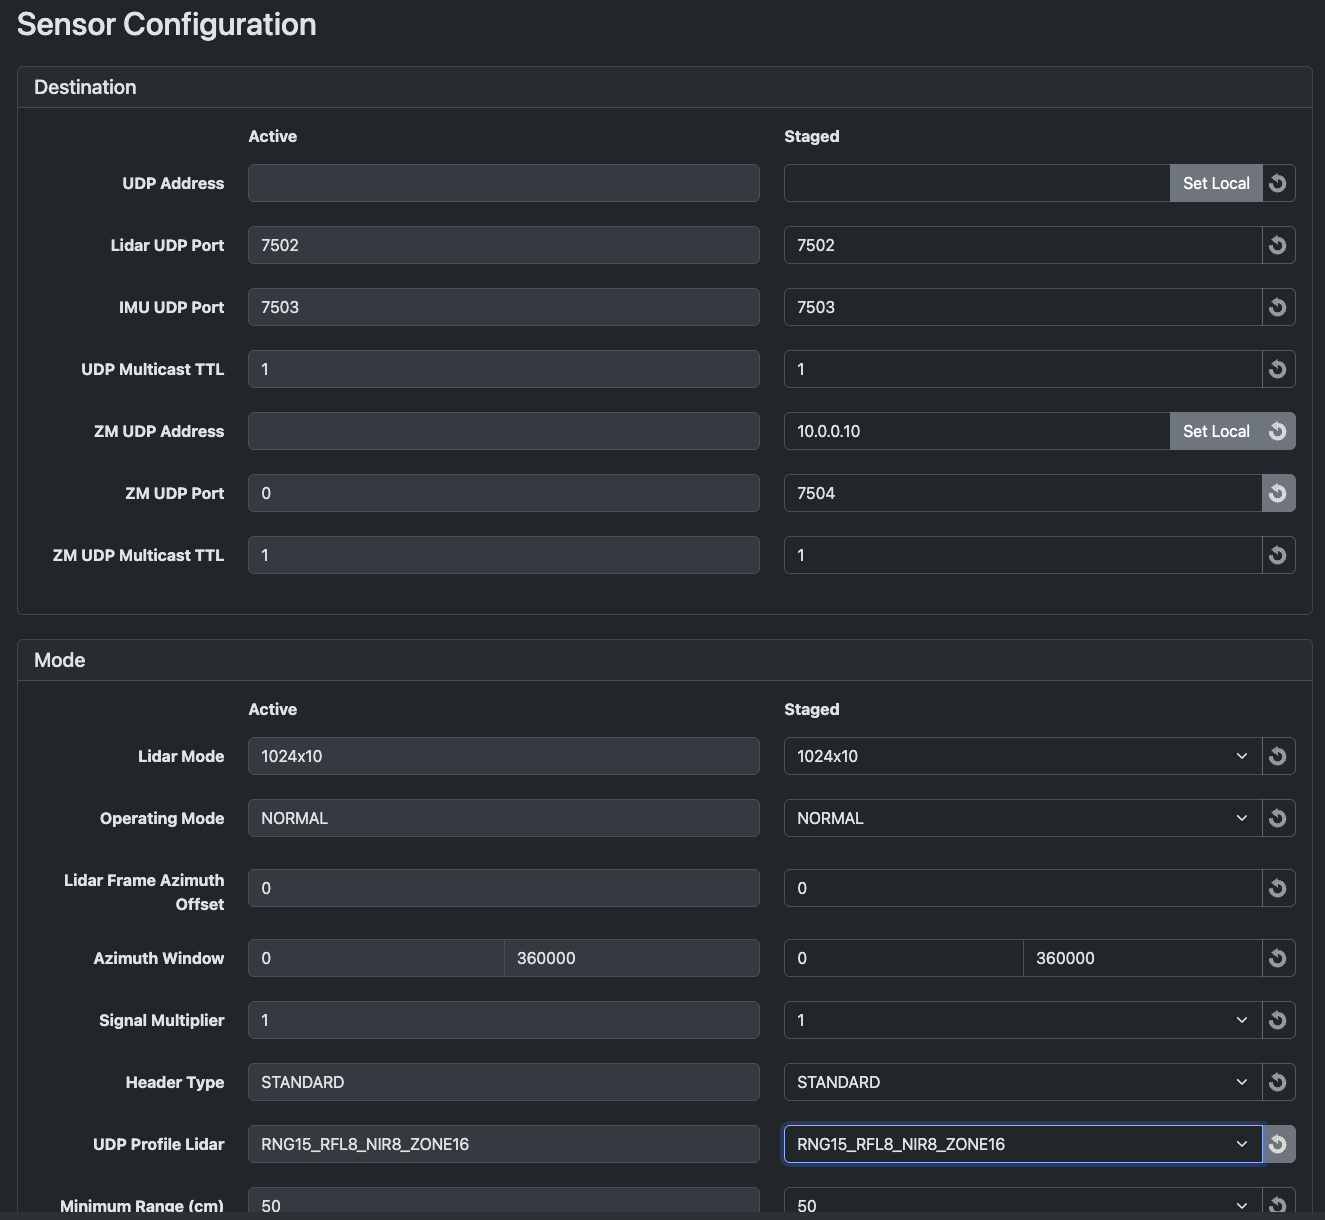Screen dimensions: 1325x1220
Task: Reset staged Operating Mode
Action: [x=1278, y=818]
